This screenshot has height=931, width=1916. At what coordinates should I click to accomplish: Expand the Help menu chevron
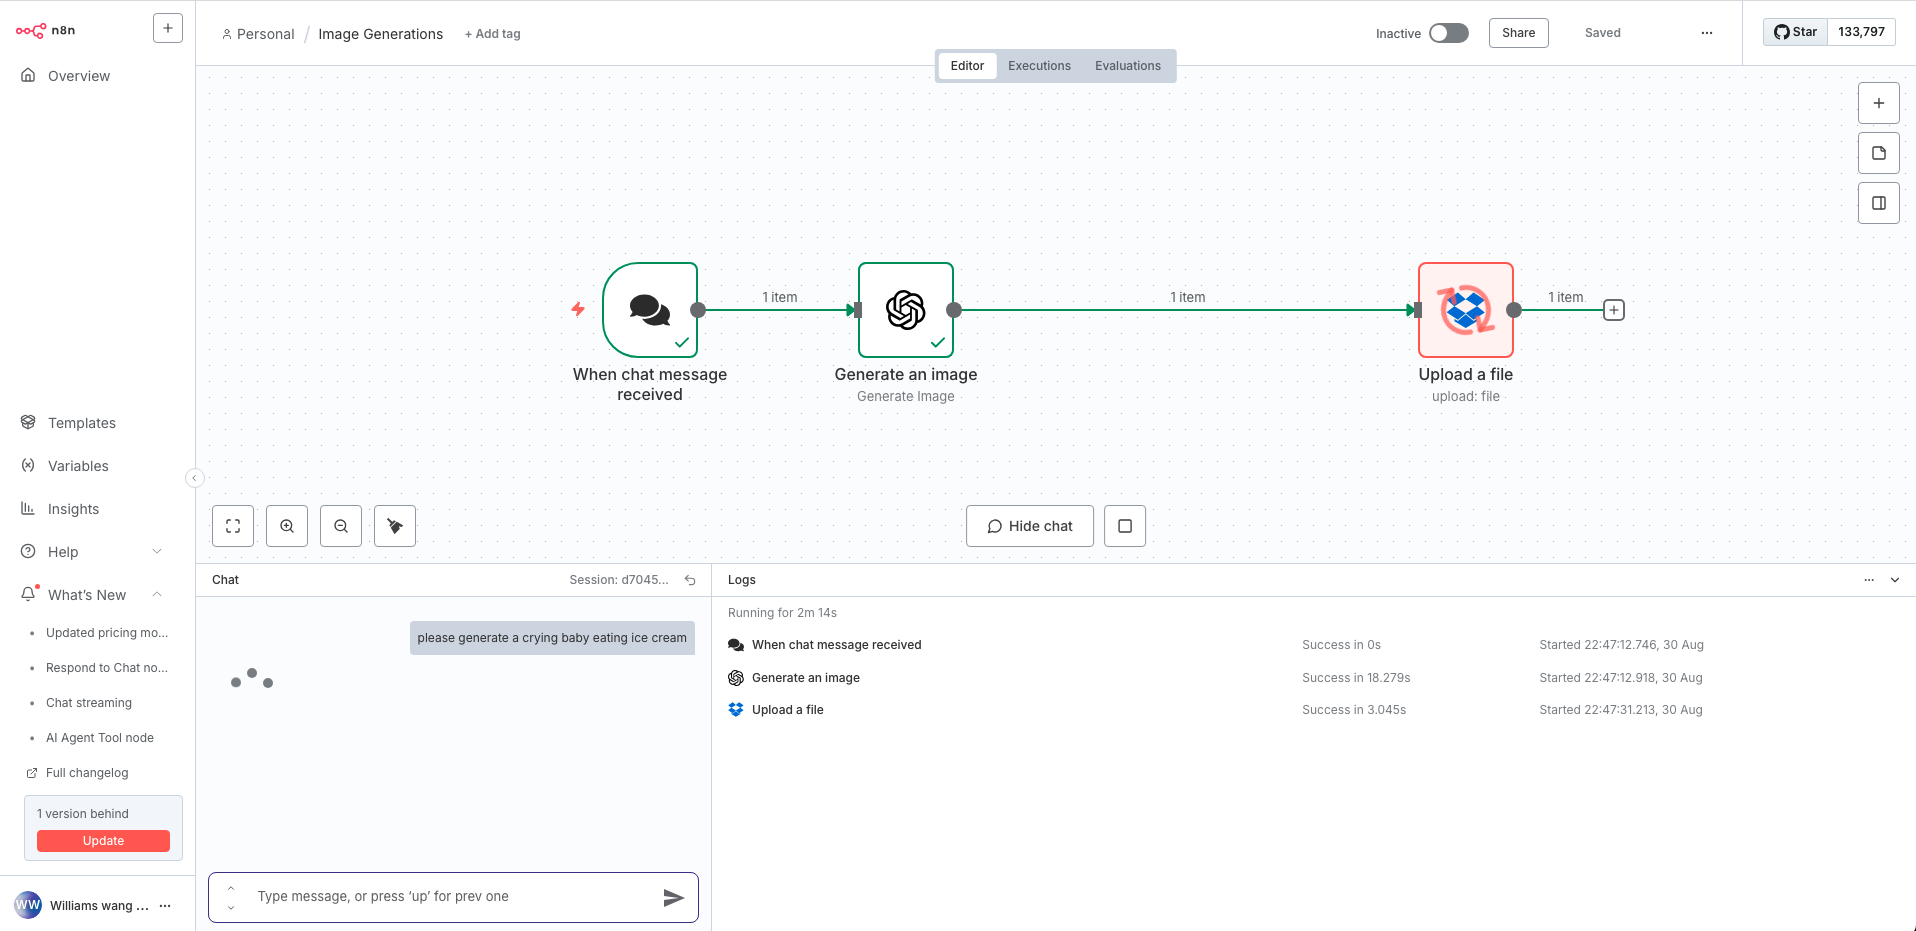(157, 552)
